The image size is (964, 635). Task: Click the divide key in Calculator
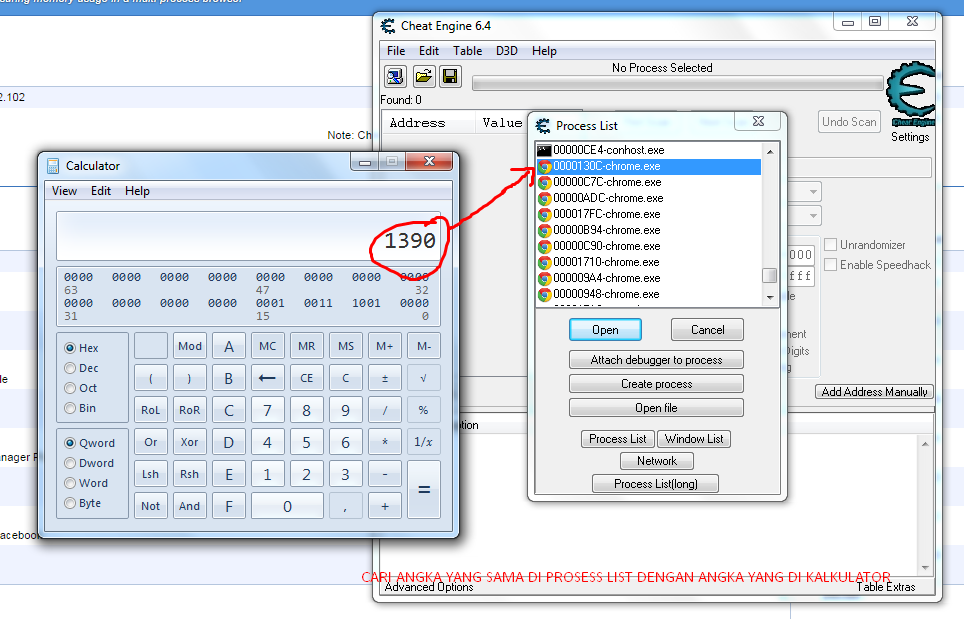pos(385,410)
